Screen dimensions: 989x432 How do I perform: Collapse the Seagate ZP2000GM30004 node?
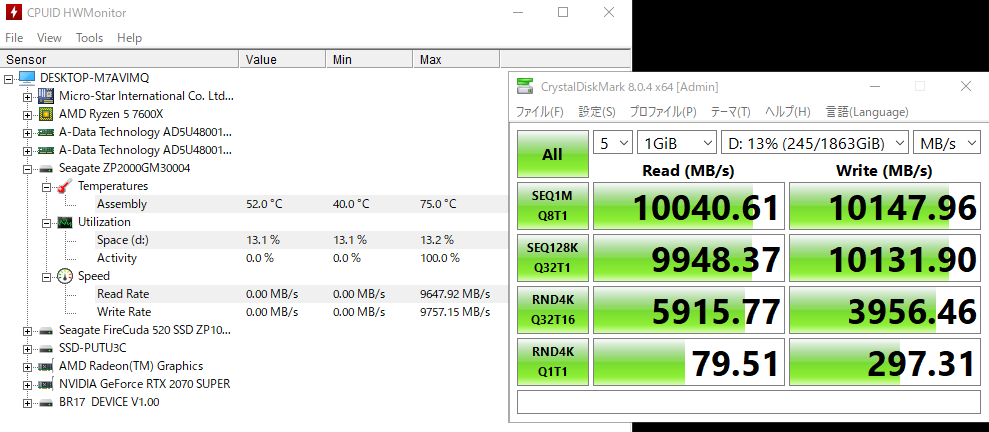tap(27, 168)
